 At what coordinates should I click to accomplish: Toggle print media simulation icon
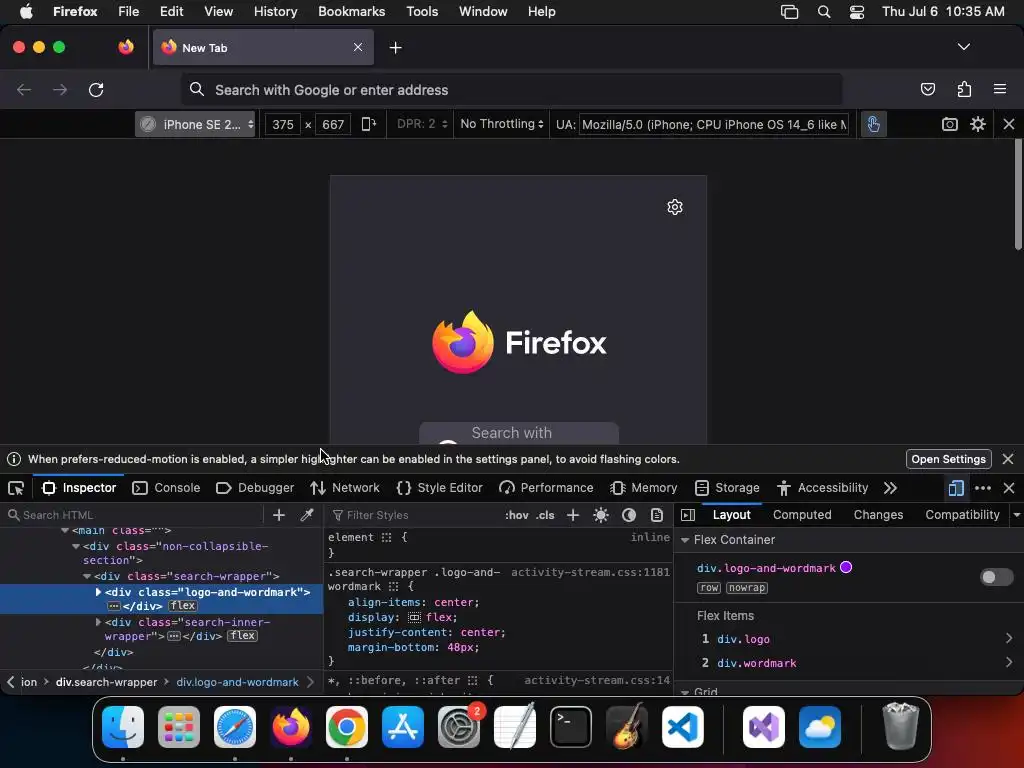pos(657,515)
